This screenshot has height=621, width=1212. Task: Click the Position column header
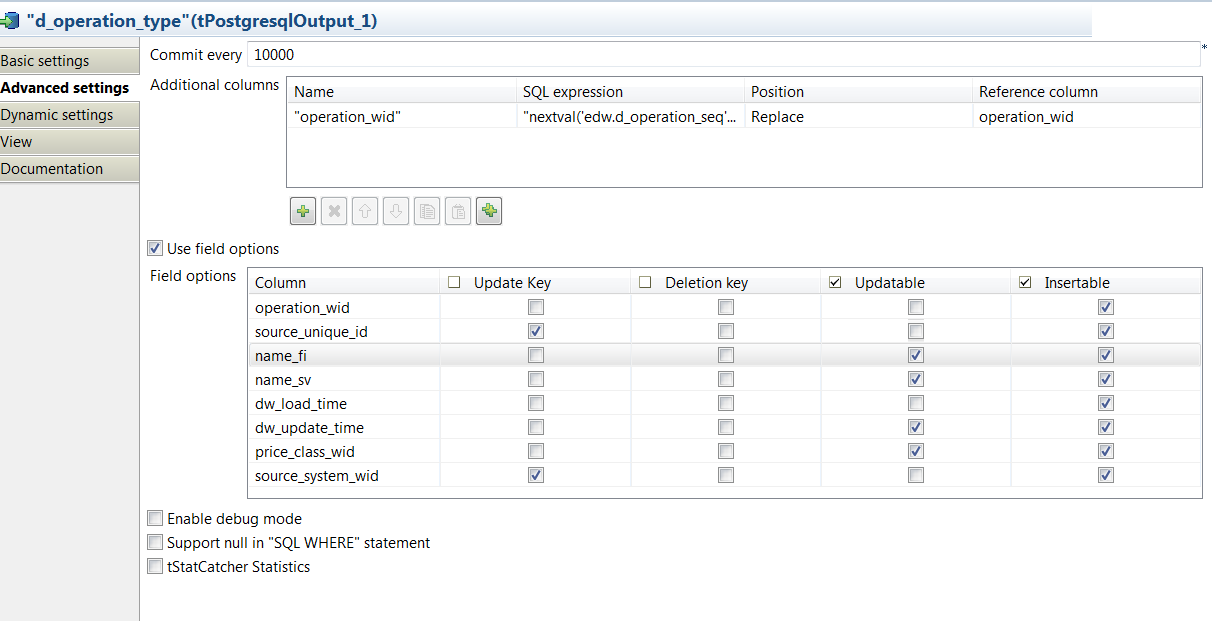point(858,91)
